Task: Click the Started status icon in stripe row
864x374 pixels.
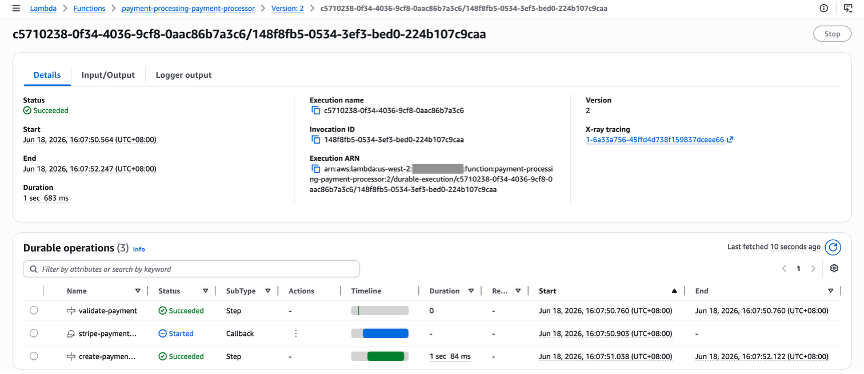Action: pyautogui.click(x=163, y=333)
